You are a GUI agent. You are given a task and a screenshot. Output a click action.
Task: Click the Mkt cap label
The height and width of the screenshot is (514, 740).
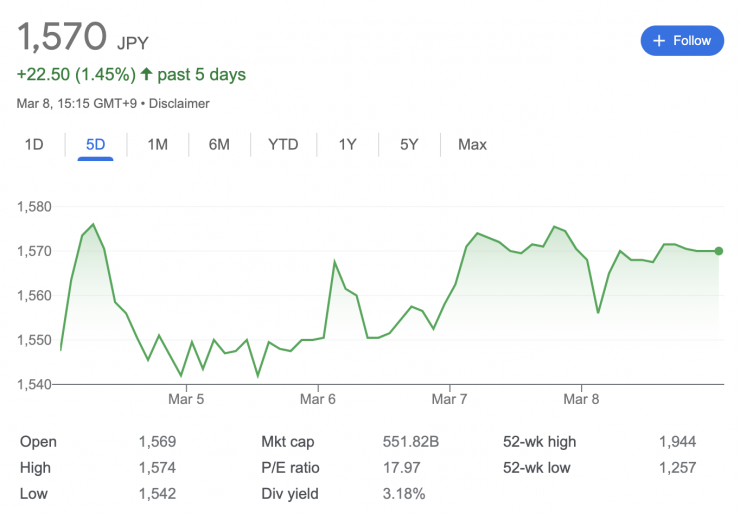[x=289, y=442]
